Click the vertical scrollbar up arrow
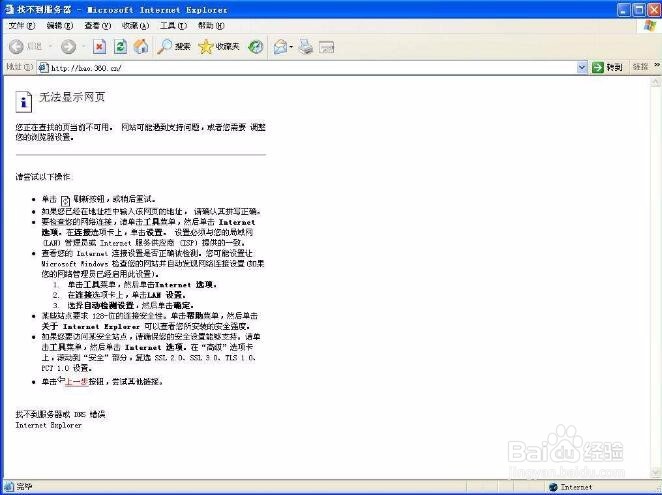This screenshot has height=495, width=662. (656, 82)
